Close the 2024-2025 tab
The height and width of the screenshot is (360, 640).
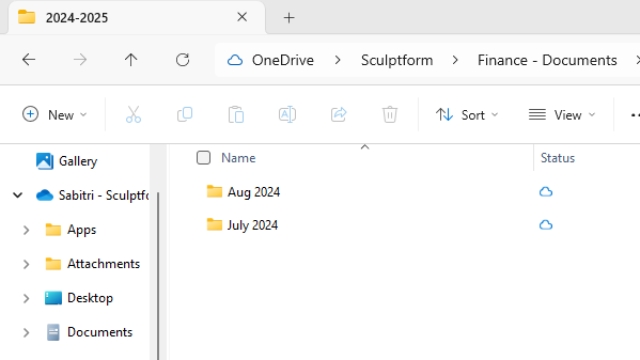click(242, 17)
